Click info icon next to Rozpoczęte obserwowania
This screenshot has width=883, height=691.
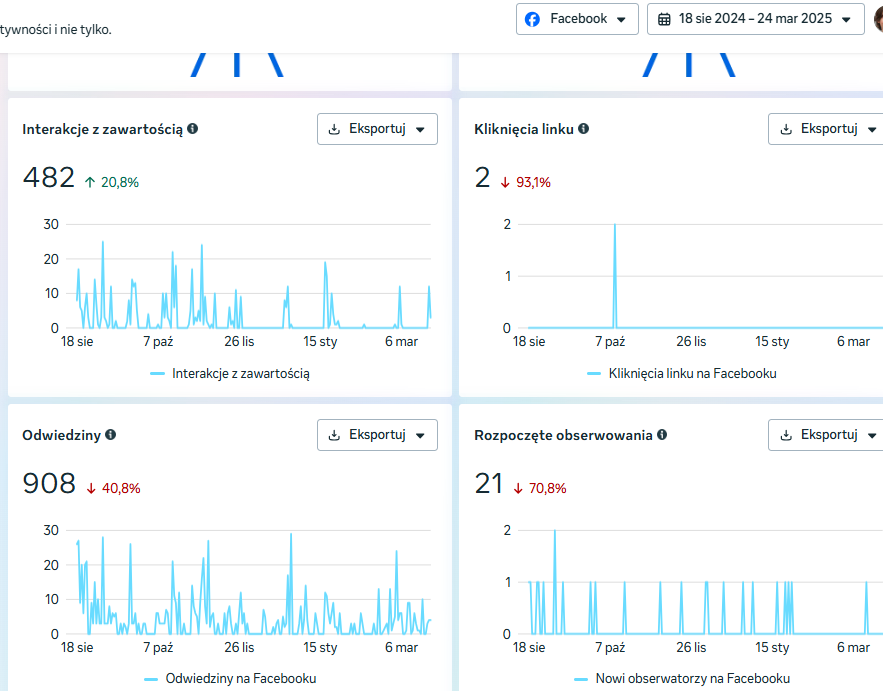(662, 434)
